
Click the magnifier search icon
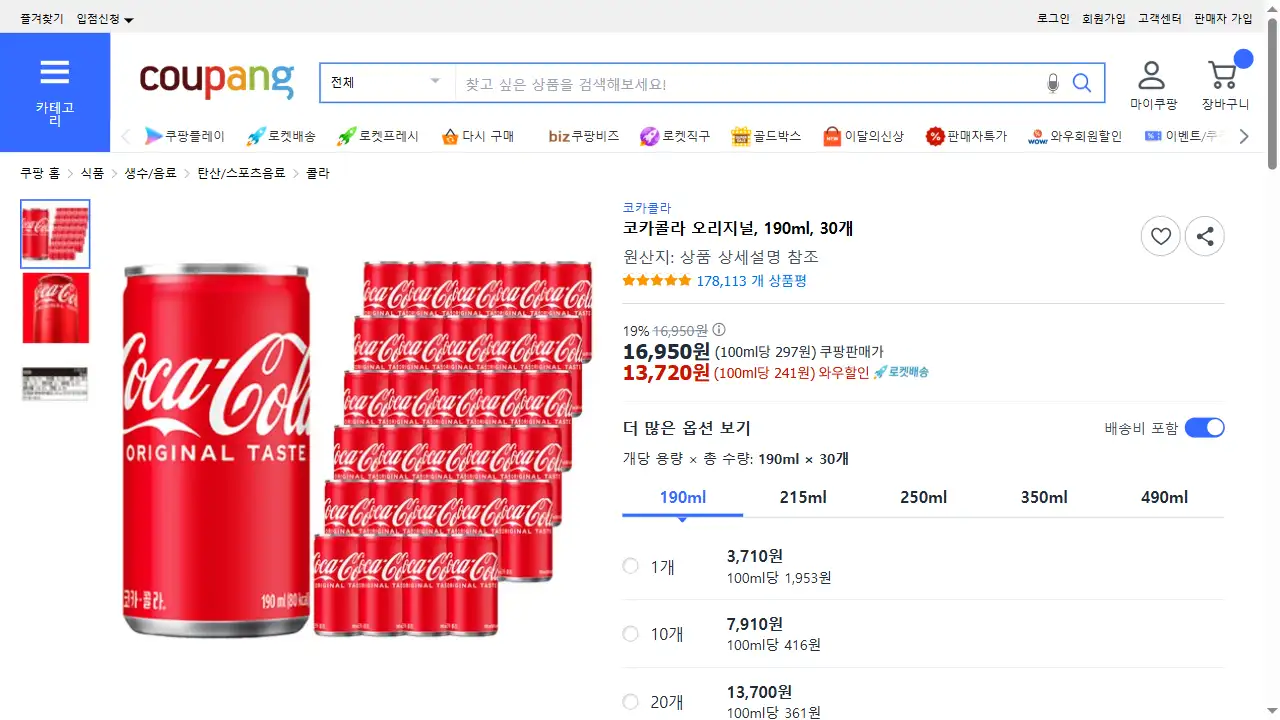click(1082, 83)
